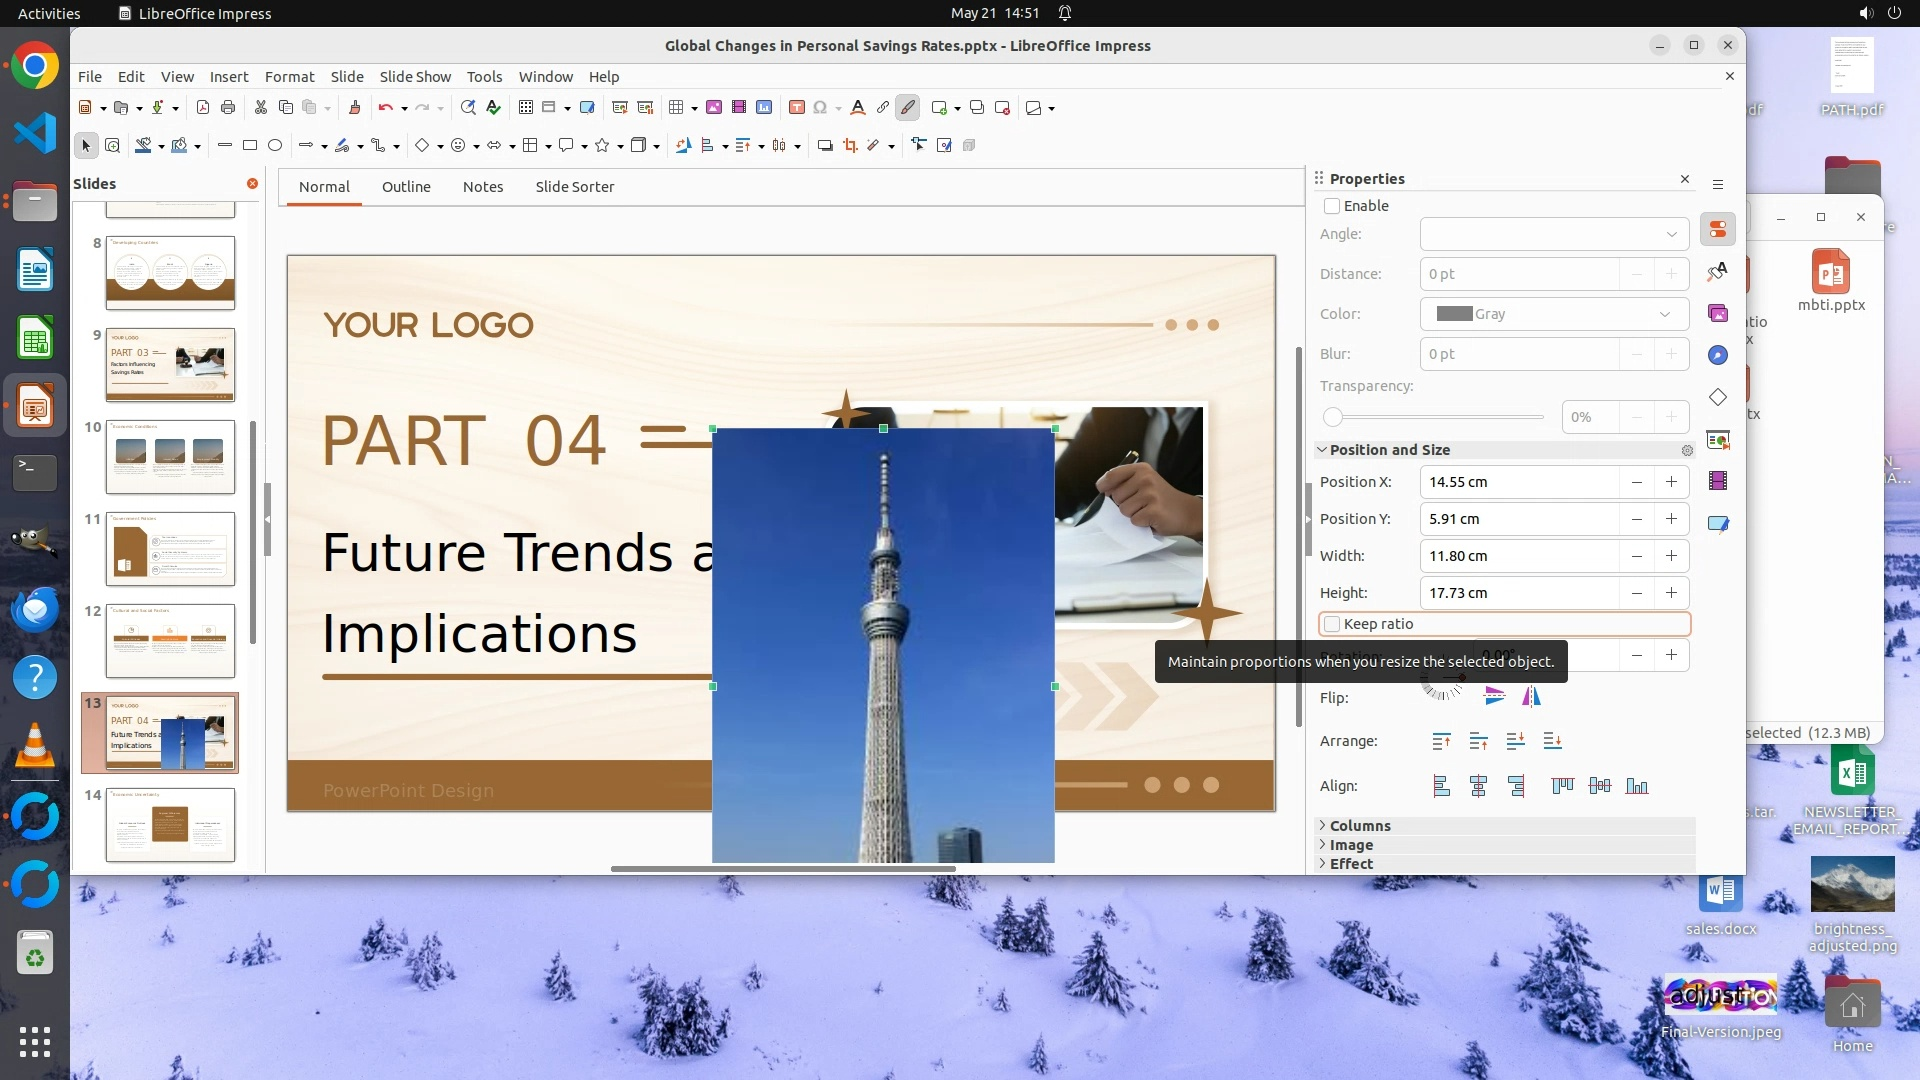This screenshot has height=1080, width=1920.
Task: Click the Insert Text Box icon
Action: 796,108
